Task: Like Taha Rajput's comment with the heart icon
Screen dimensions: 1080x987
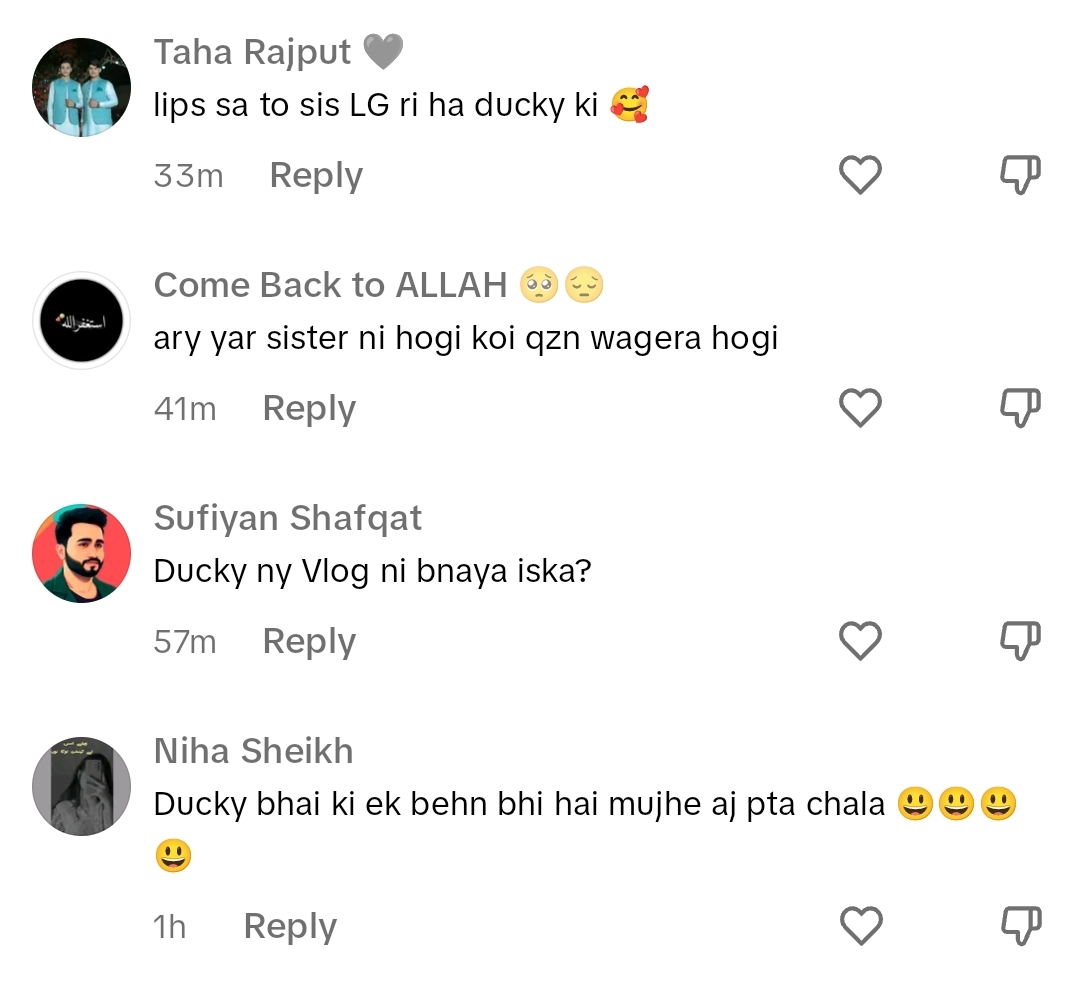Action: click(x=859, y=174)
